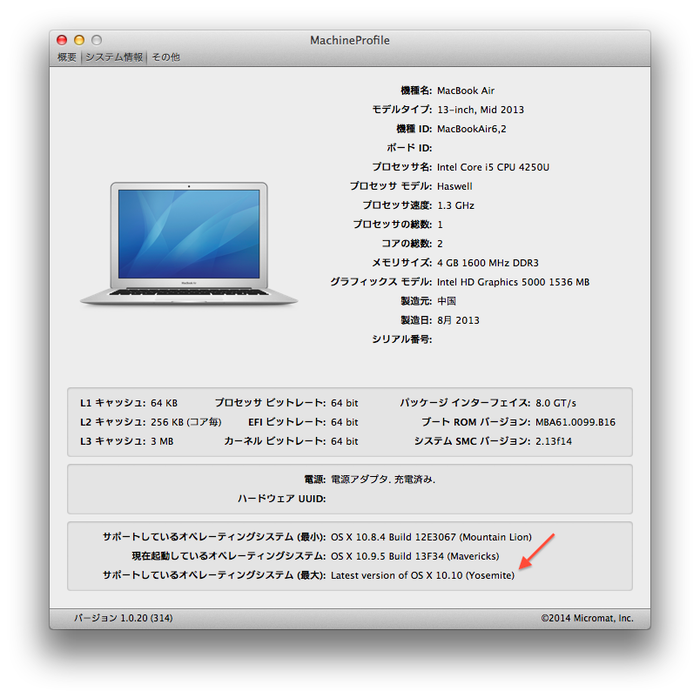The image size is (700, 698).
Task: Click the SMC version 2.13f14
Action: point(553,441)
